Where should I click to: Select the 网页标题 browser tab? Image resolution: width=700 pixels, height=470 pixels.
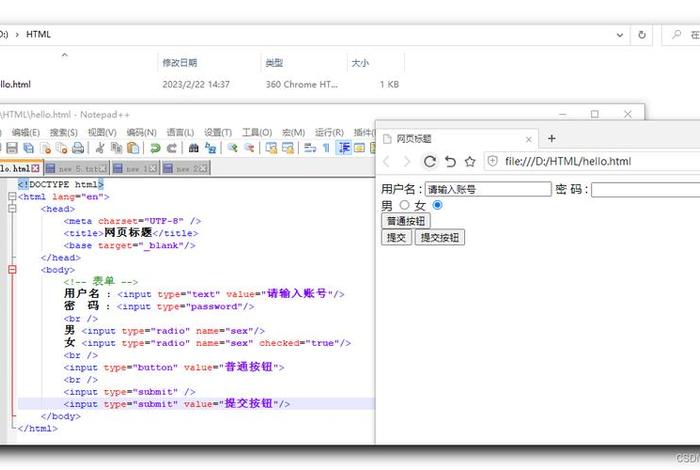tap(458, 139)
